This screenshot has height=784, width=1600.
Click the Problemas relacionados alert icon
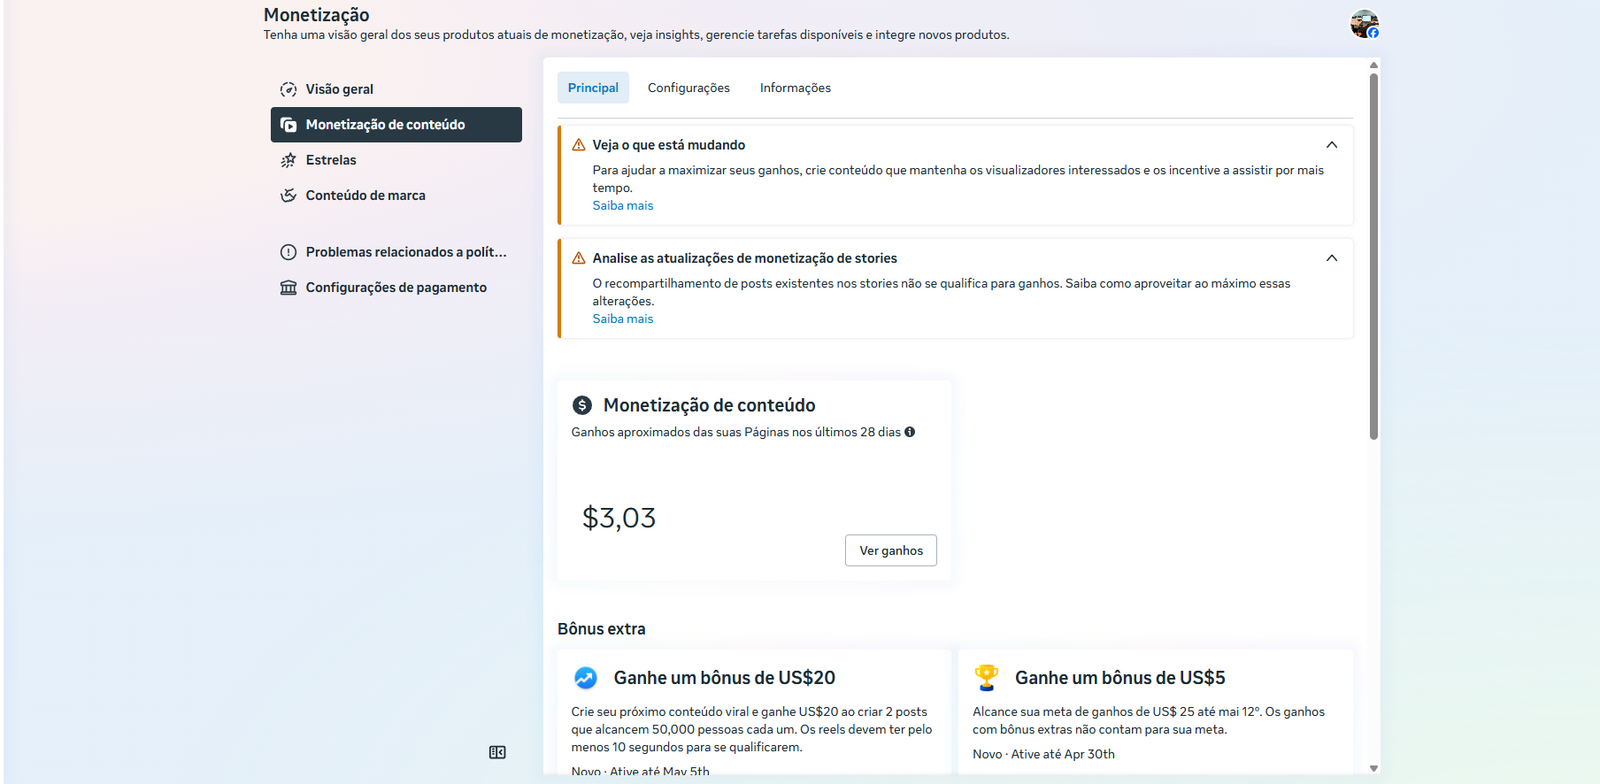coord(288,252)
